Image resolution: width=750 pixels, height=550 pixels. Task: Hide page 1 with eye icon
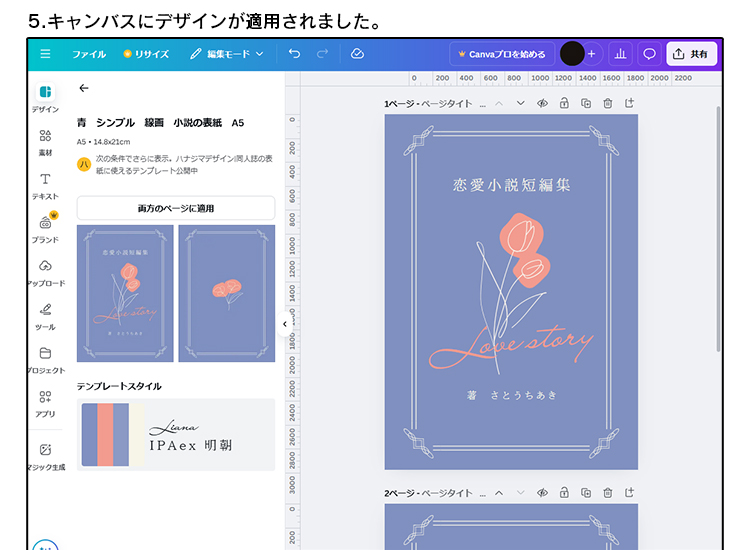point(542,103)
